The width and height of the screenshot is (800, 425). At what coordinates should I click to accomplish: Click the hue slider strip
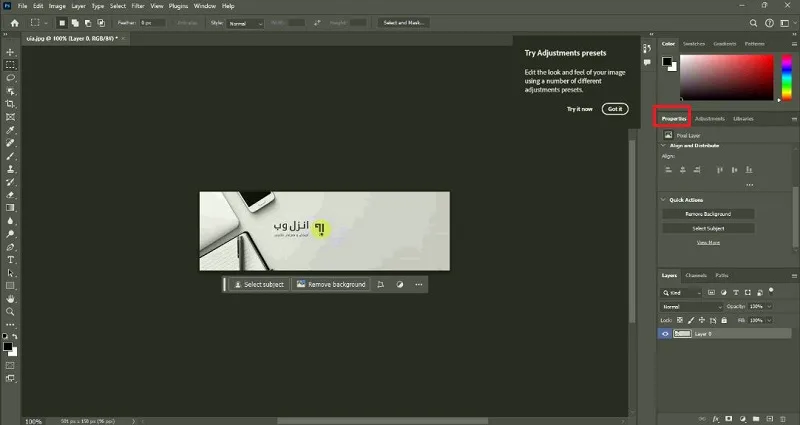pos(786,77)
